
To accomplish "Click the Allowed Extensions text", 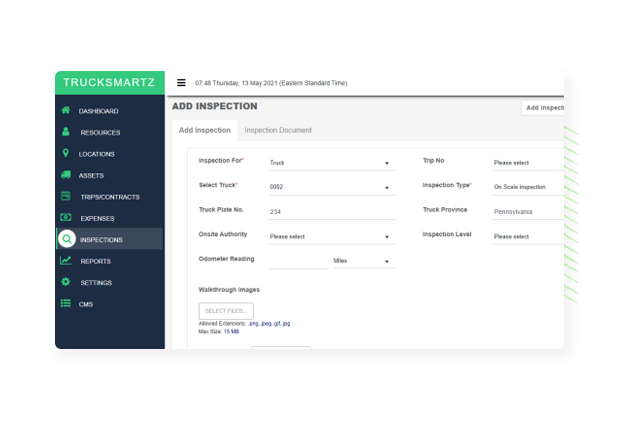I will click(244, 323).
